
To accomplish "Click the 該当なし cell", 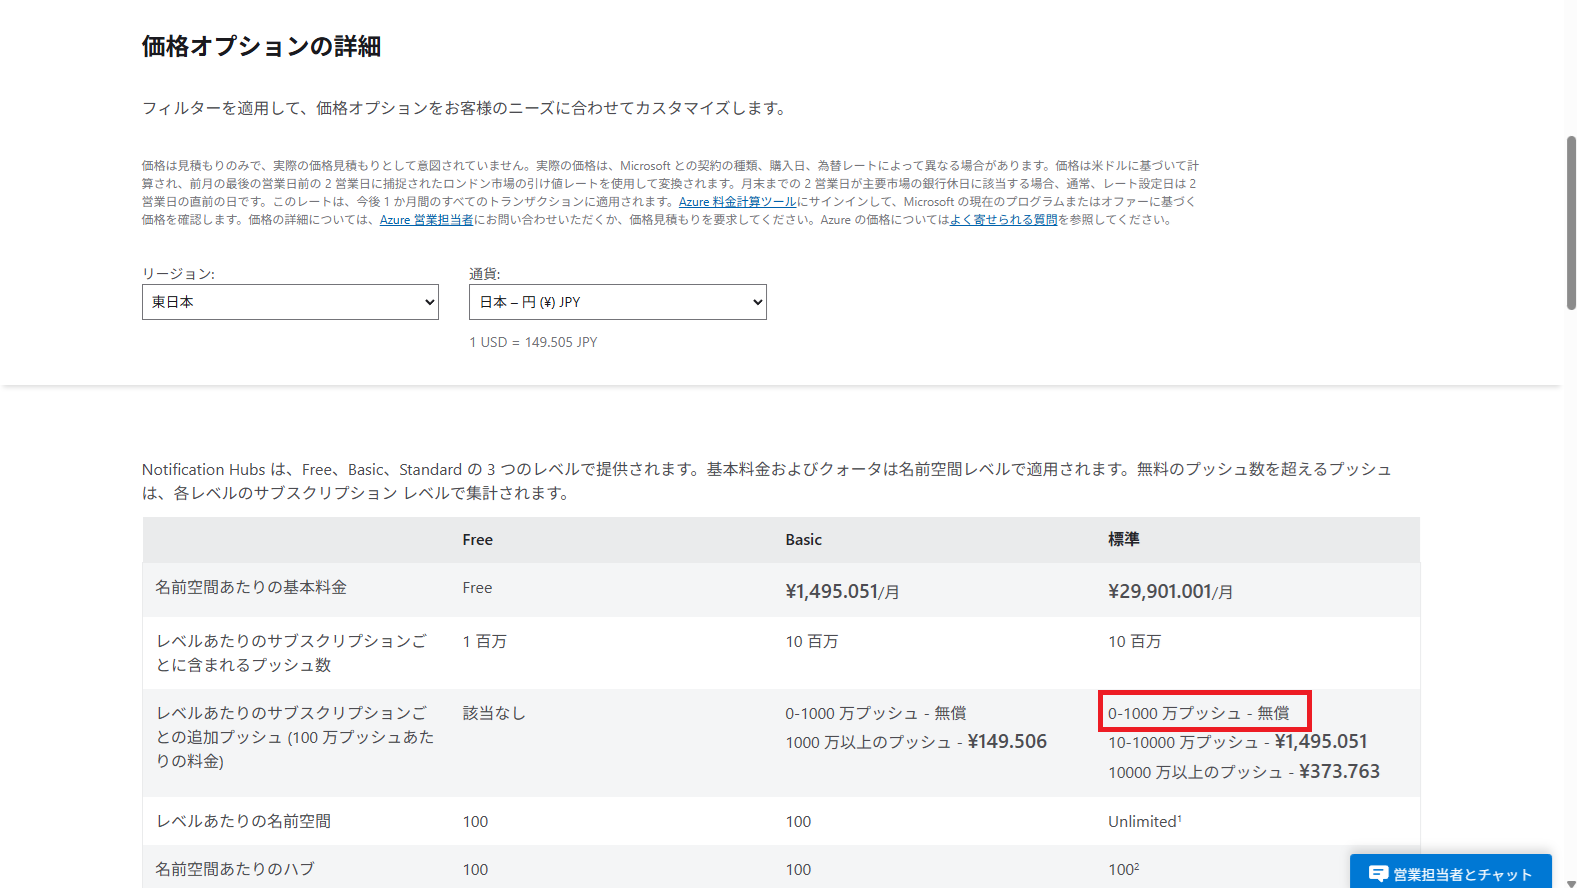I will (x=494, y=714).
